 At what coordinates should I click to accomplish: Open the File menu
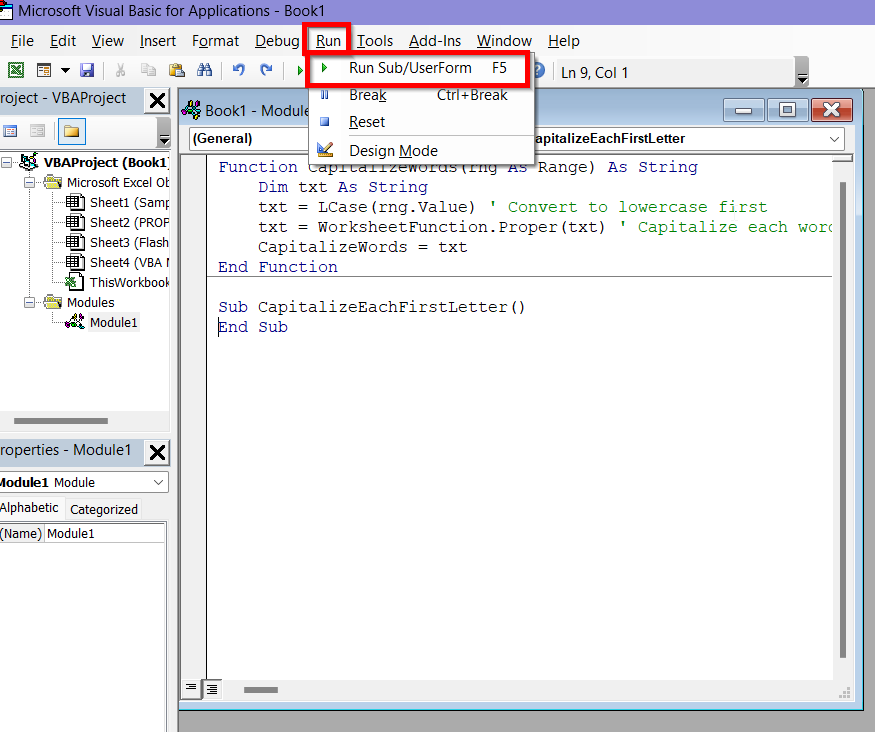[x=22, y=41]
